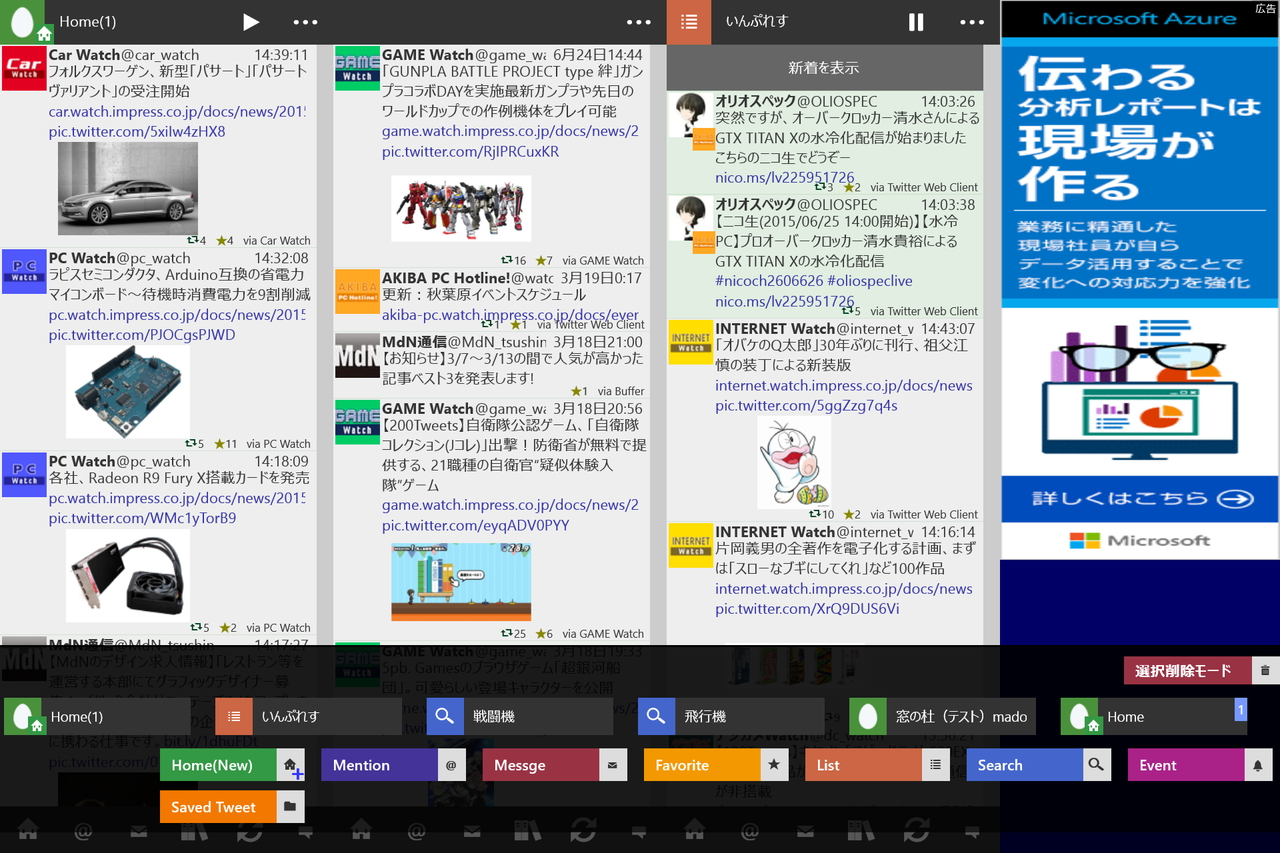Add a Home(New) column
The image size is (1280, 853).
(x=232, y=765)
